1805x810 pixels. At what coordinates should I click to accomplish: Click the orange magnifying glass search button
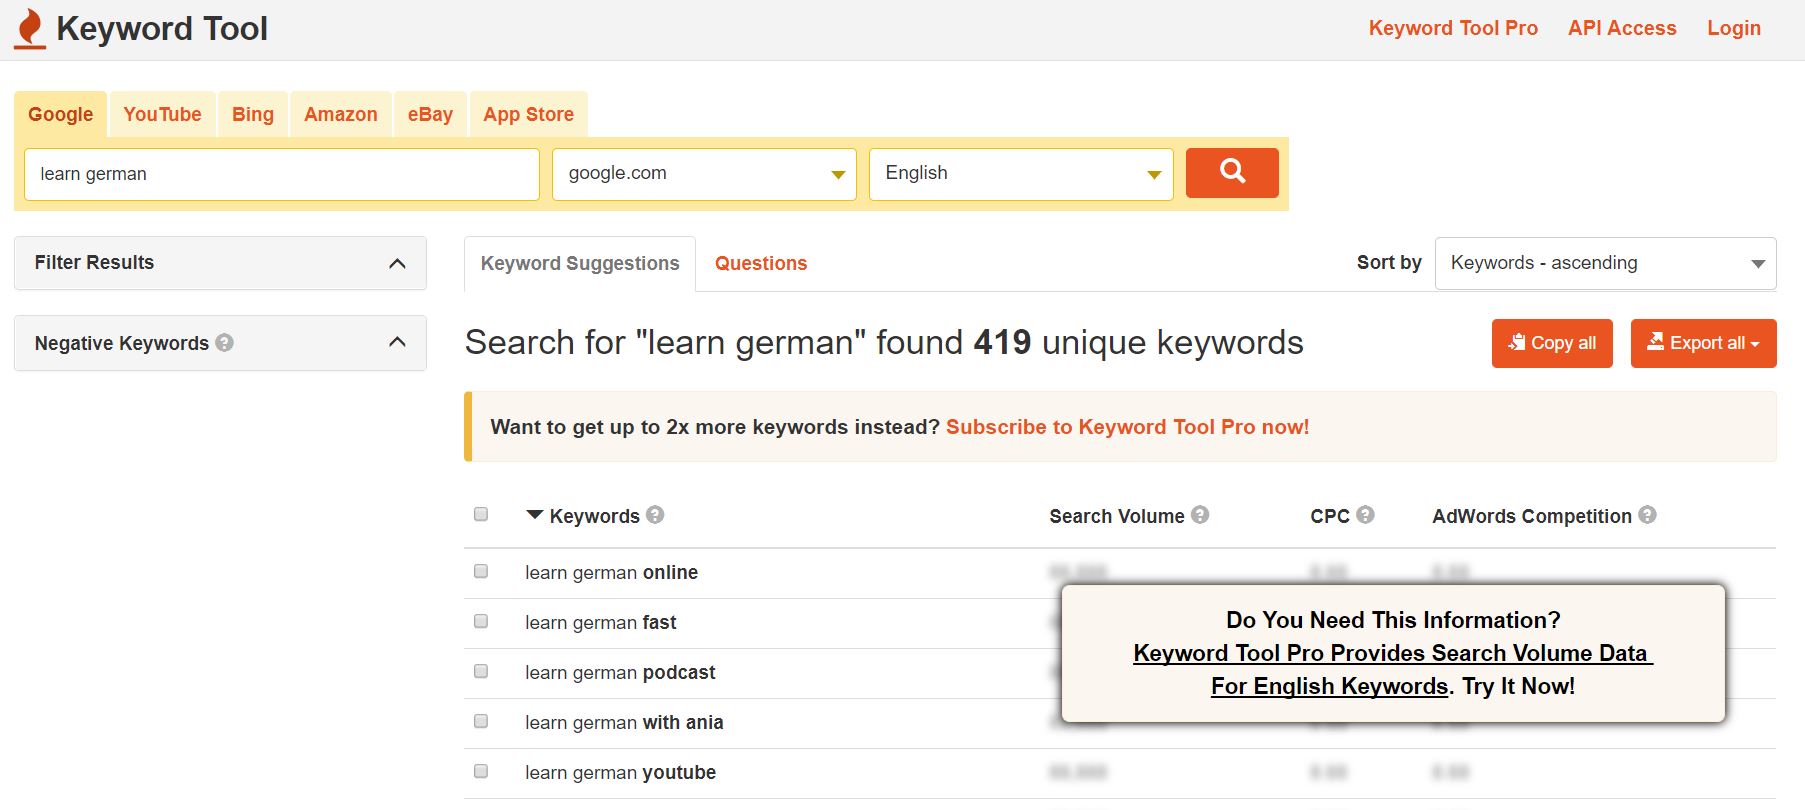pos(1232,173)
